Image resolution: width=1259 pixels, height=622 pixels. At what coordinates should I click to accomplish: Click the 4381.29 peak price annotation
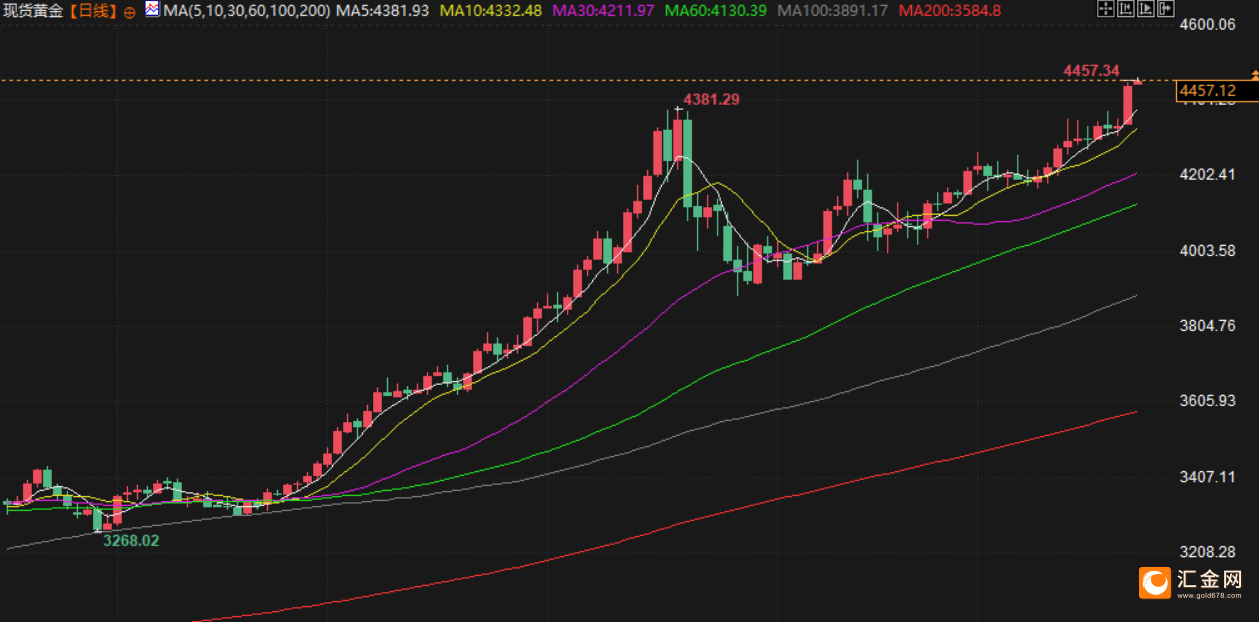[x=711, y=99]
